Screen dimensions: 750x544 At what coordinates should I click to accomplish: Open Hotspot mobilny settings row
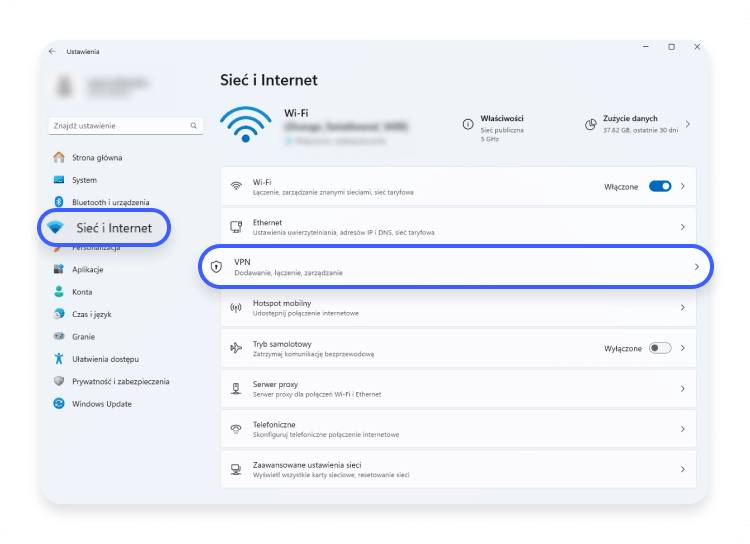(x=458, y=307)
